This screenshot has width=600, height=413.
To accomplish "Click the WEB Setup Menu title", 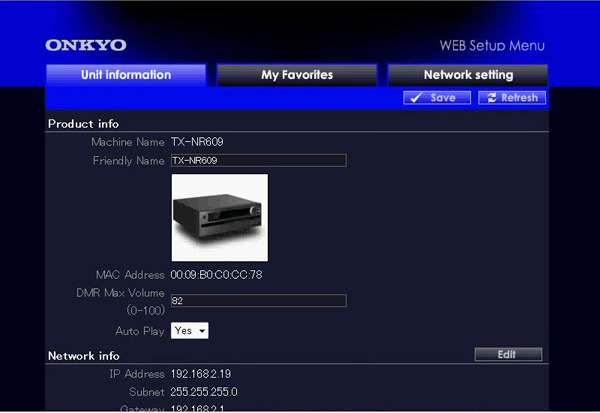I will point(492,46).
